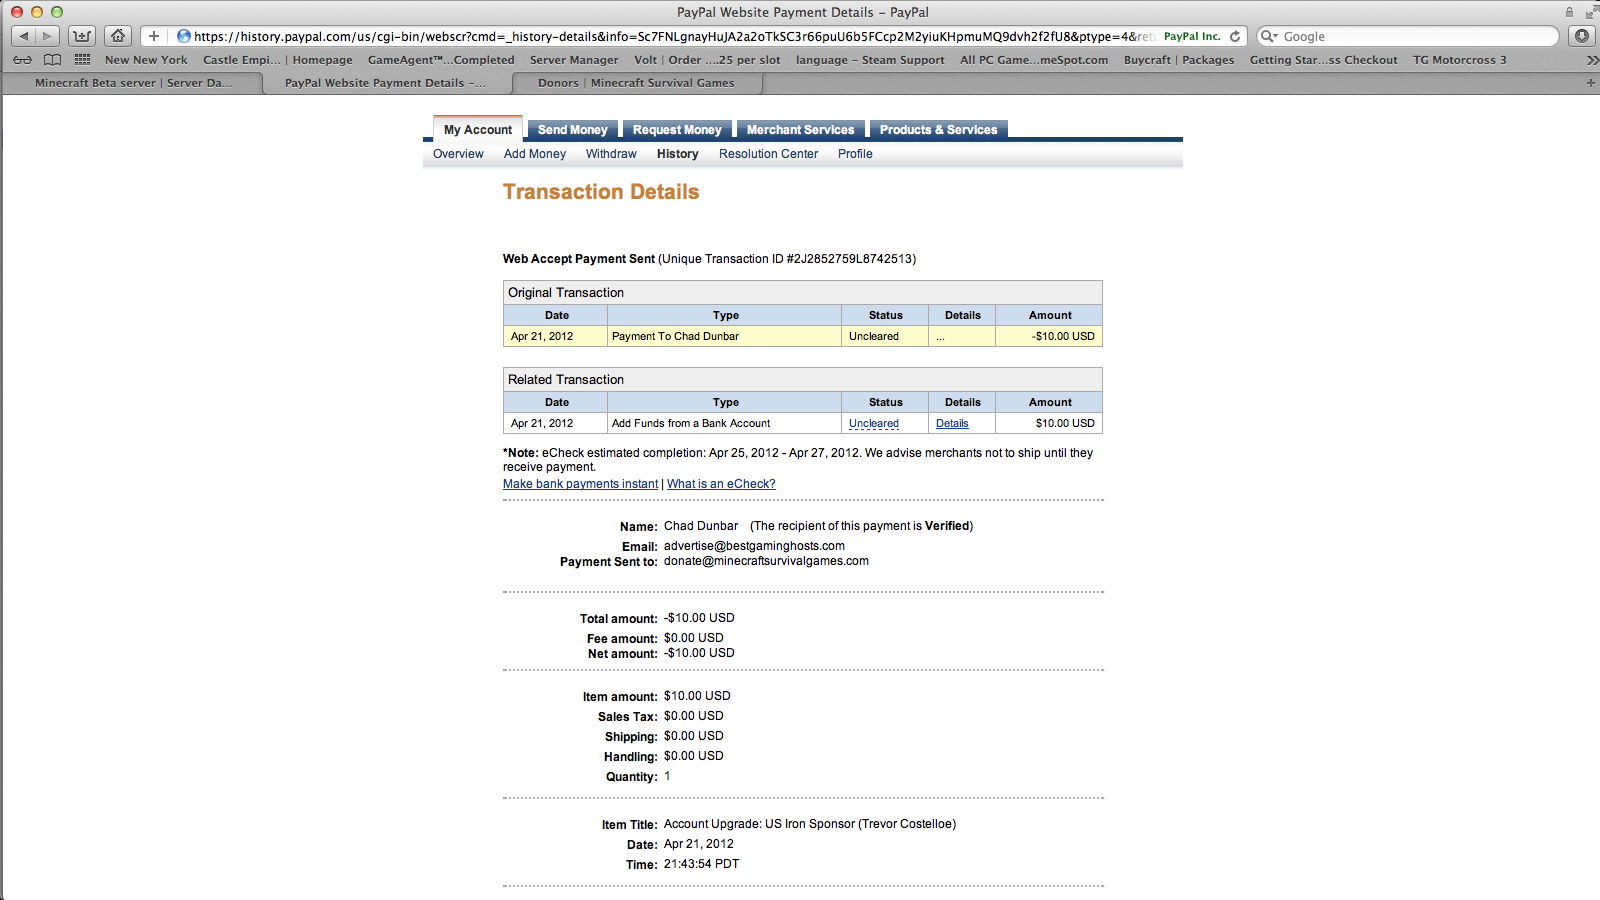Go to the Overview subtab
The image size is (1600, 900).
click(x=458, y=154)
